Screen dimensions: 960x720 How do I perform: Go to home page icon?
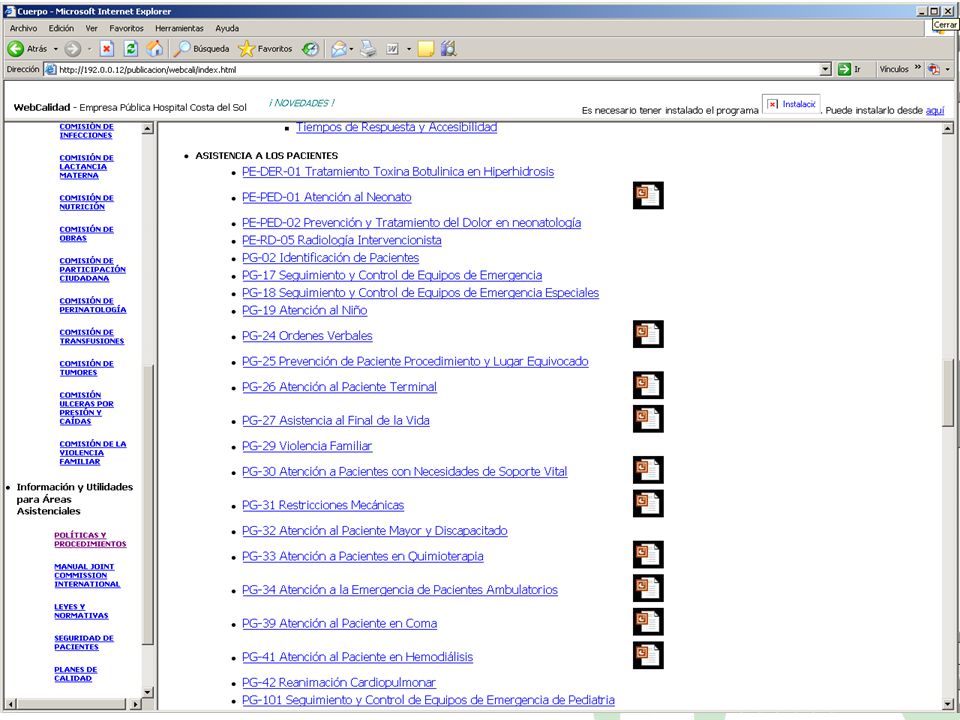coord(155,49)
